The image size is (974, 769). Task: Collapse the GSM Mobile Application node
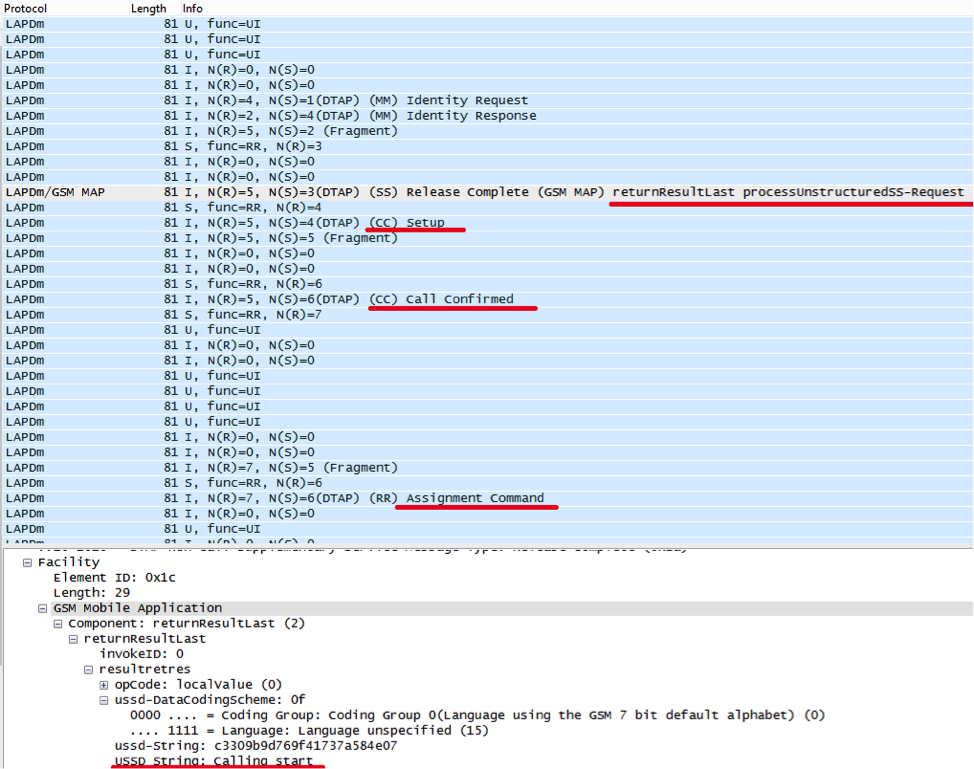[43, 608]
